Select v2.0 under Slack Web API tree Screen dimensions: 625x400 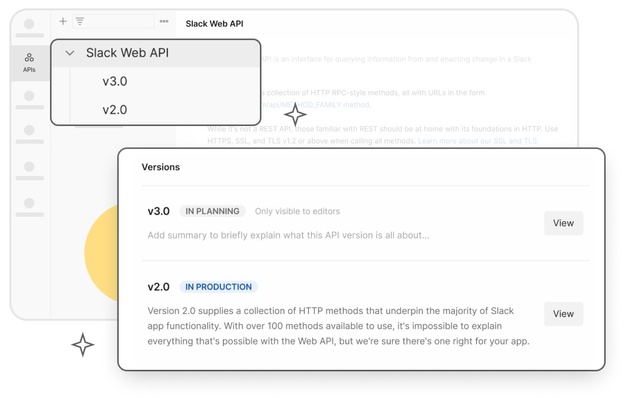point(115,110)
